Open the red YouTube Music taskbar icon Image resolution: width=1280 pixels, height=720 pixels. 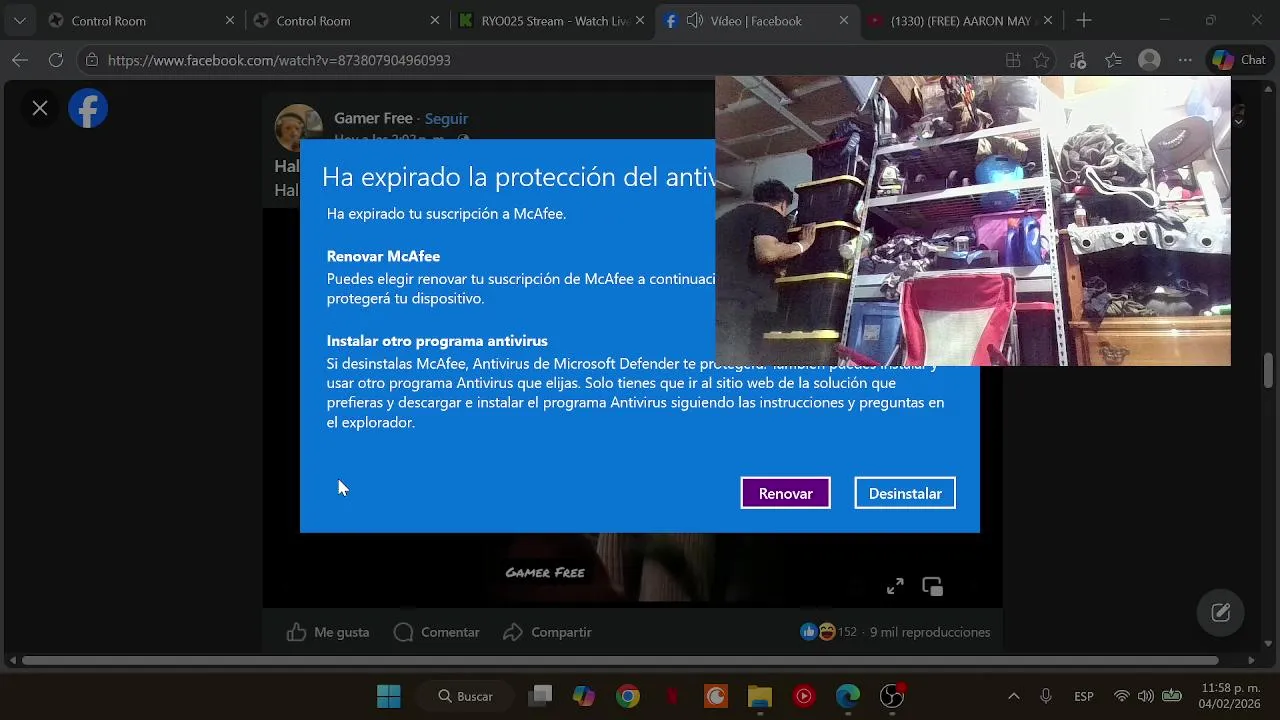[804, 696]
